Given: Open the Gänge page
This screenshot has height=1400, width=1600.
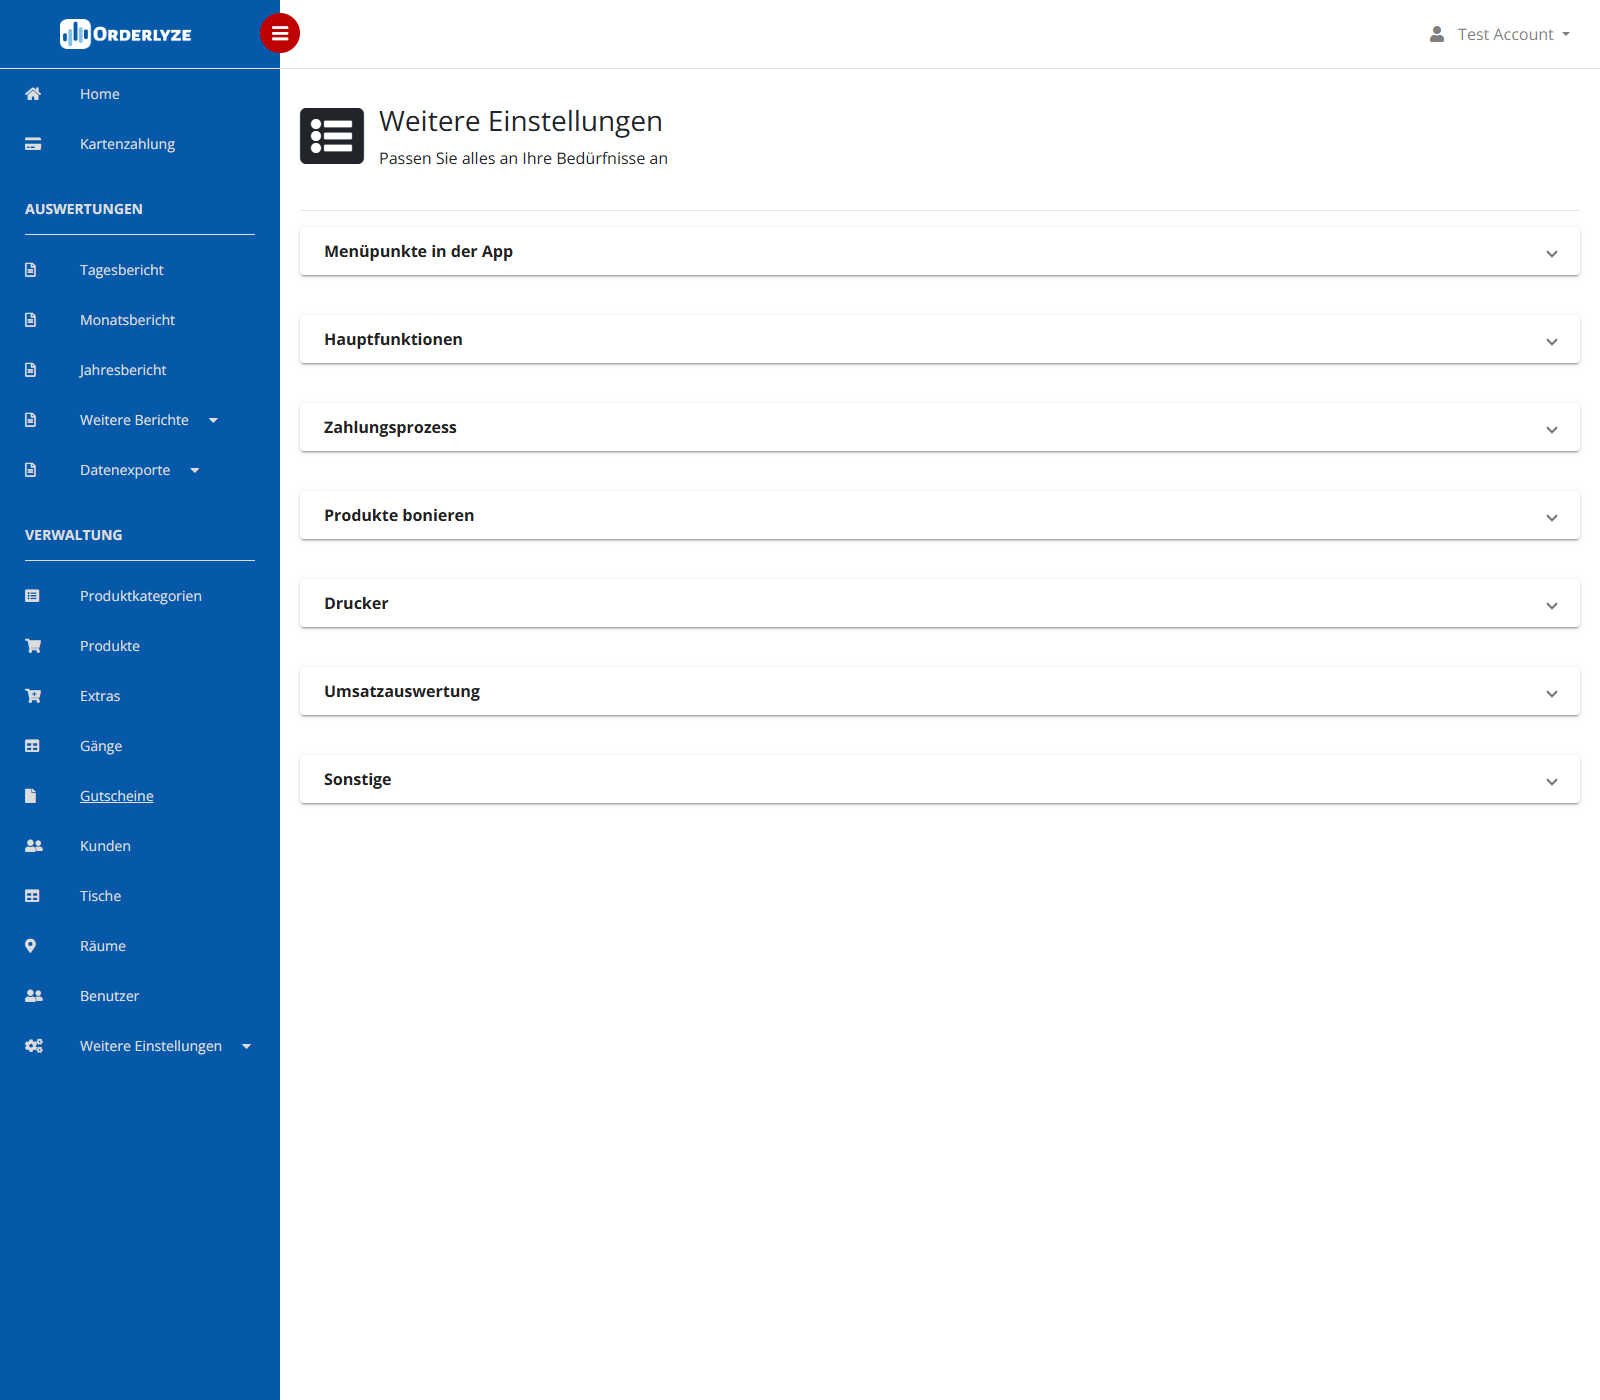Looking at the screenshot, I should pos(101,746).
